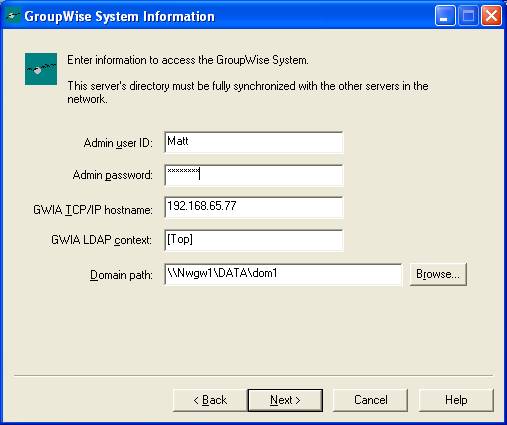
Task: Click the "GWIA TCP/IP hostname:" label
Action: pos(93,210)
